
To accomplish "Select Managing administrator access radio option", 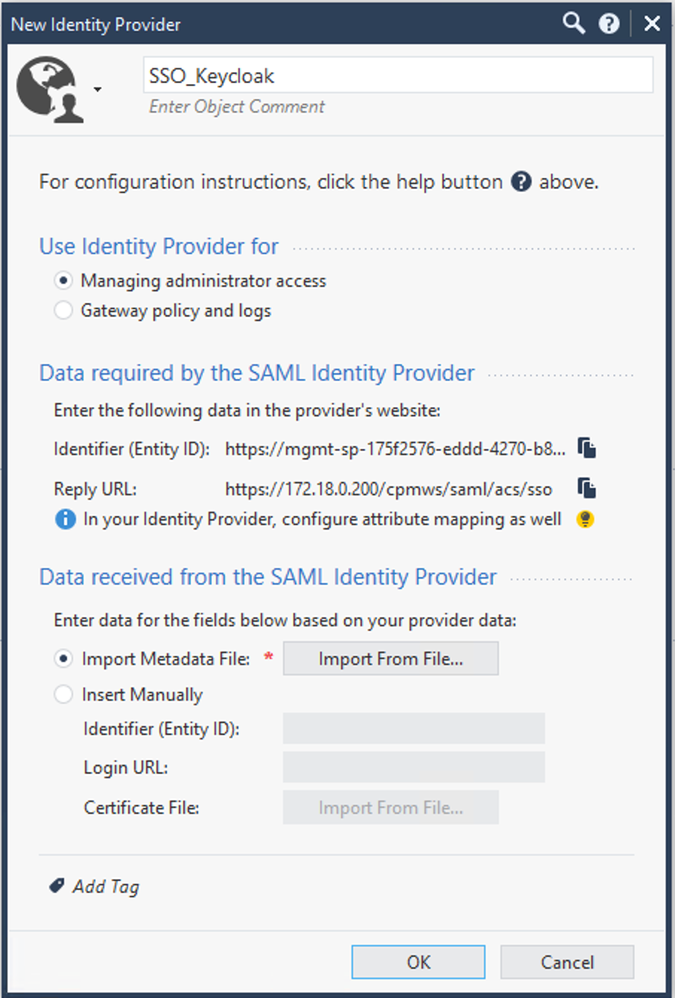I will click(65, 281).
